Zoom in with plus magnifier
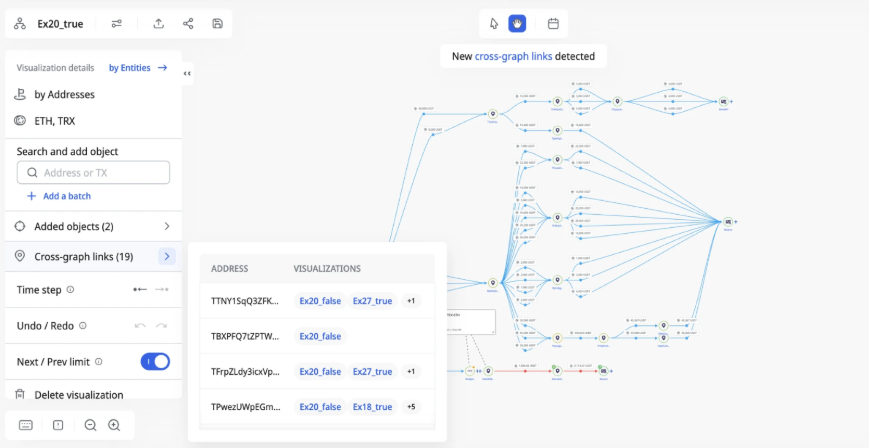 (114, 425)
